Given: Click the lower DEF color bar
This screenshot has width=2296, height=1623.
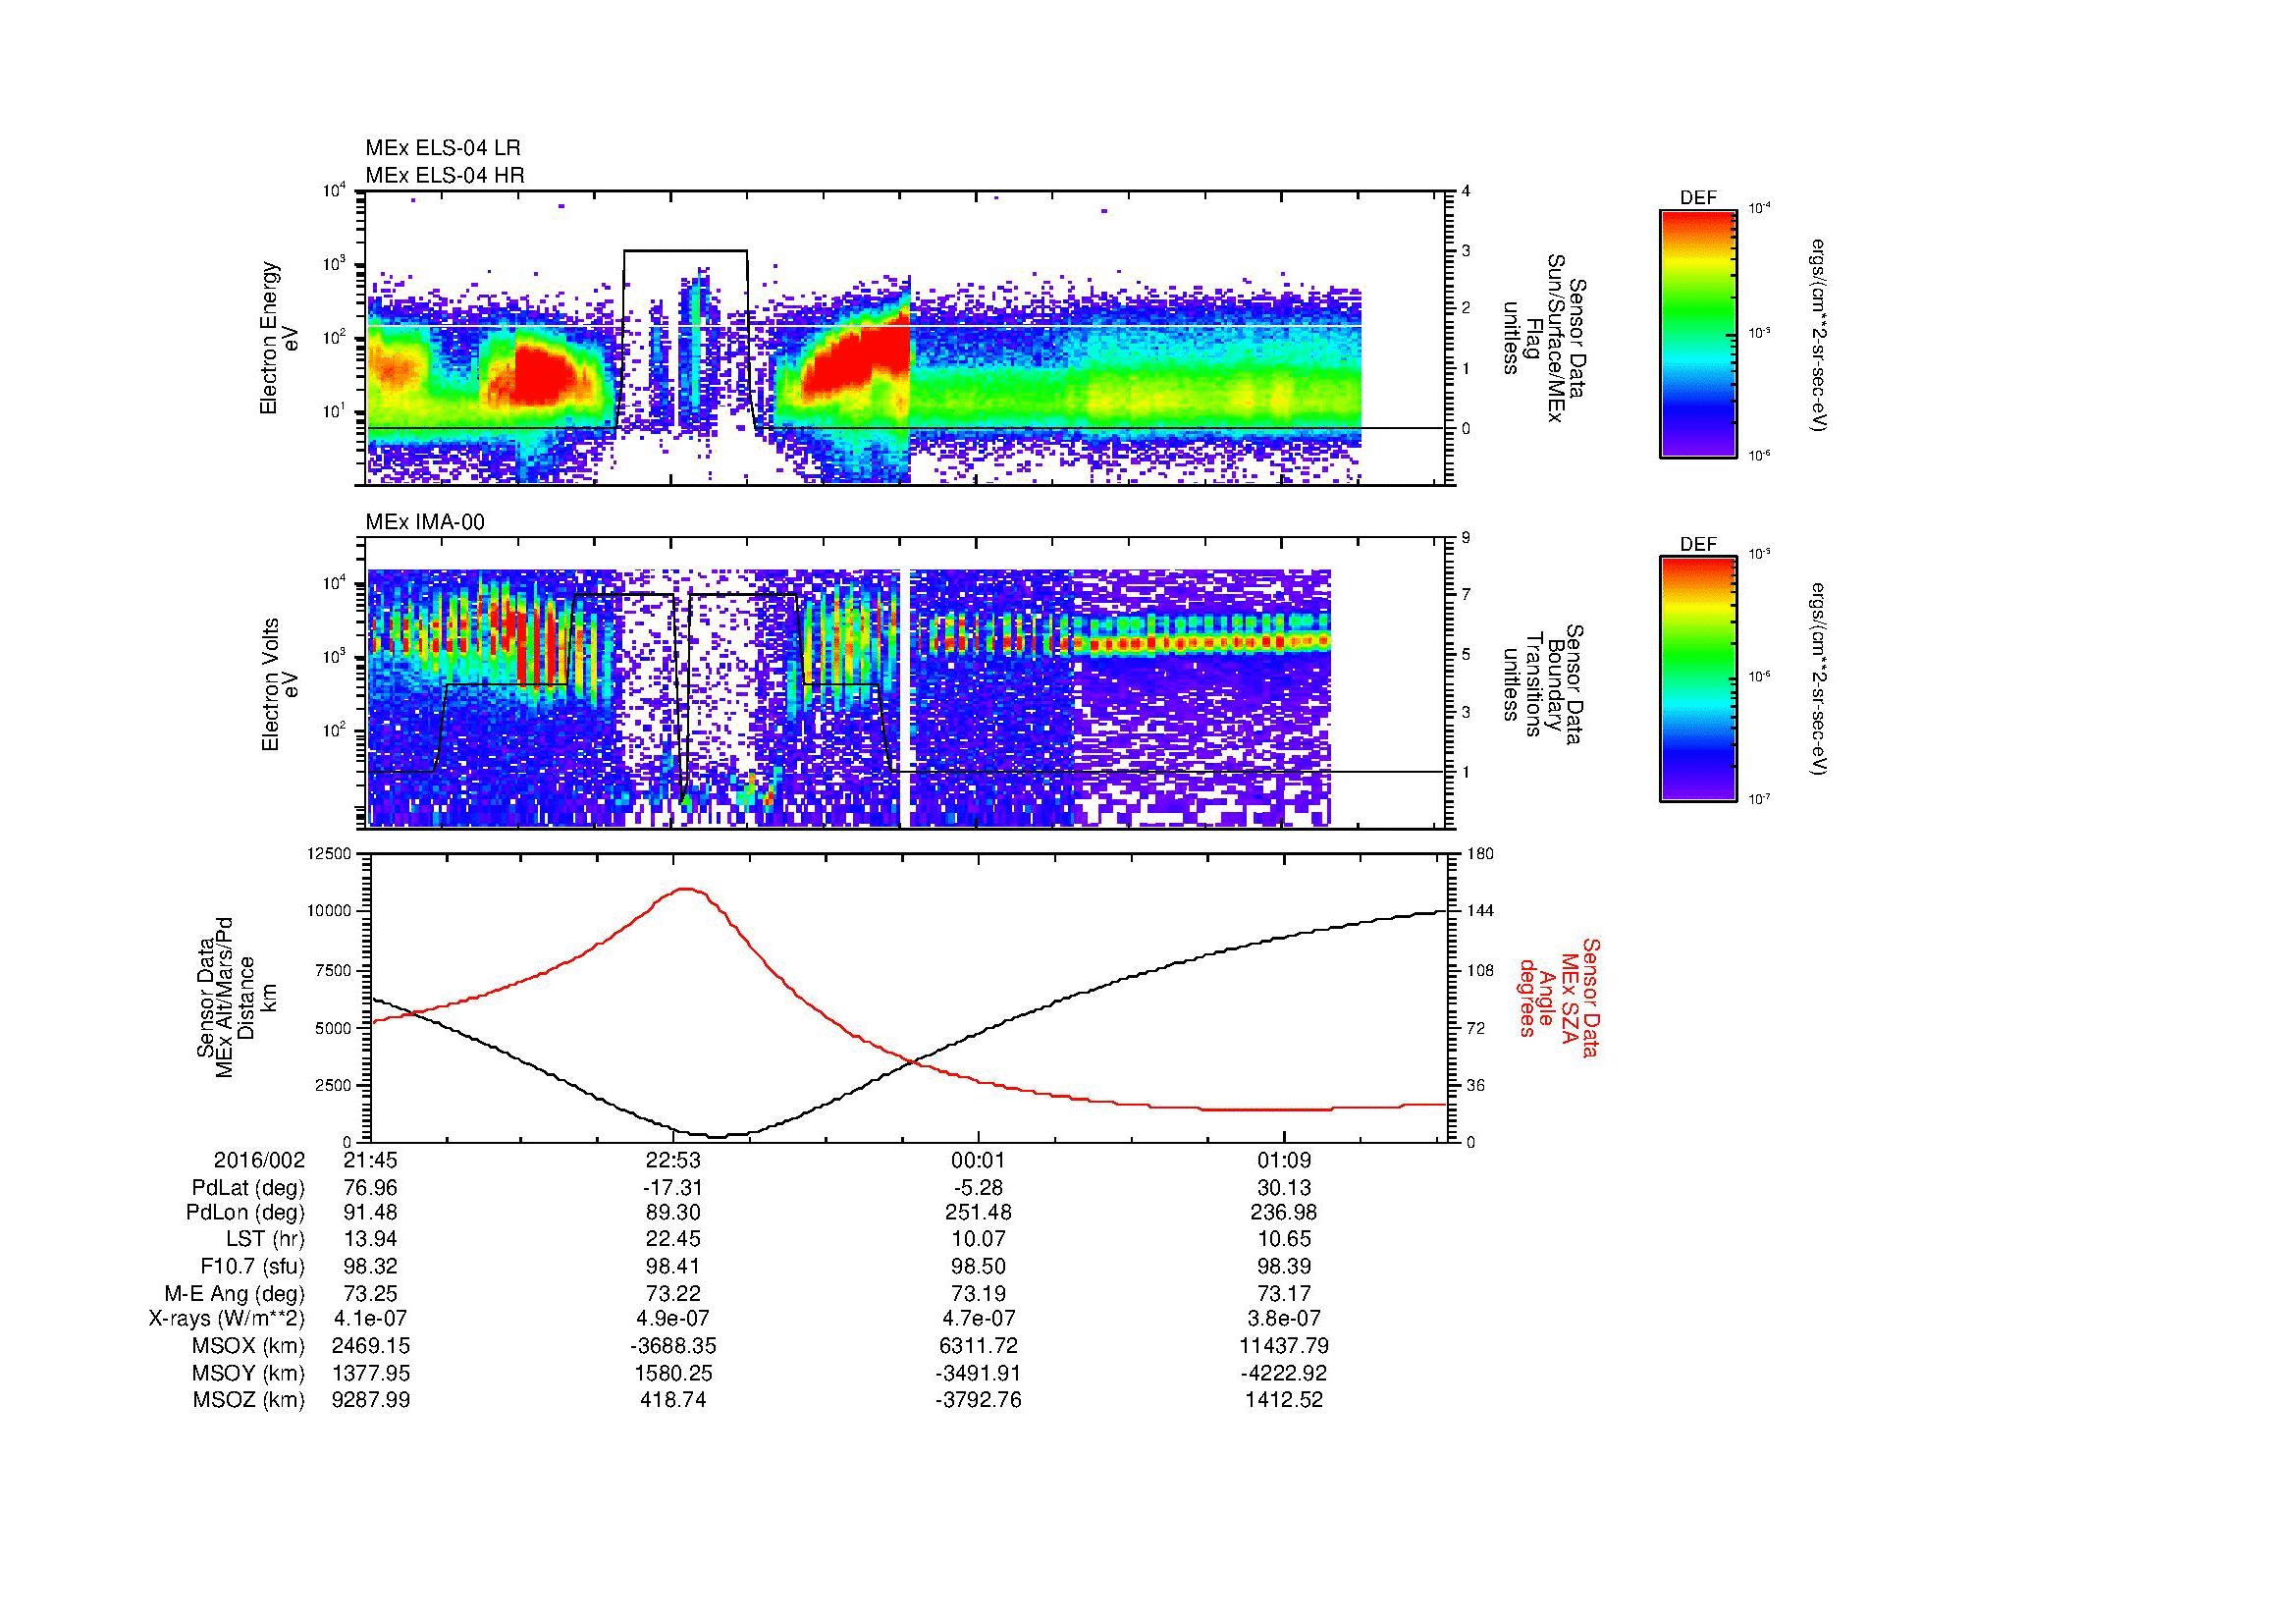Looking at the screenshot, I should pos(1698,679).
